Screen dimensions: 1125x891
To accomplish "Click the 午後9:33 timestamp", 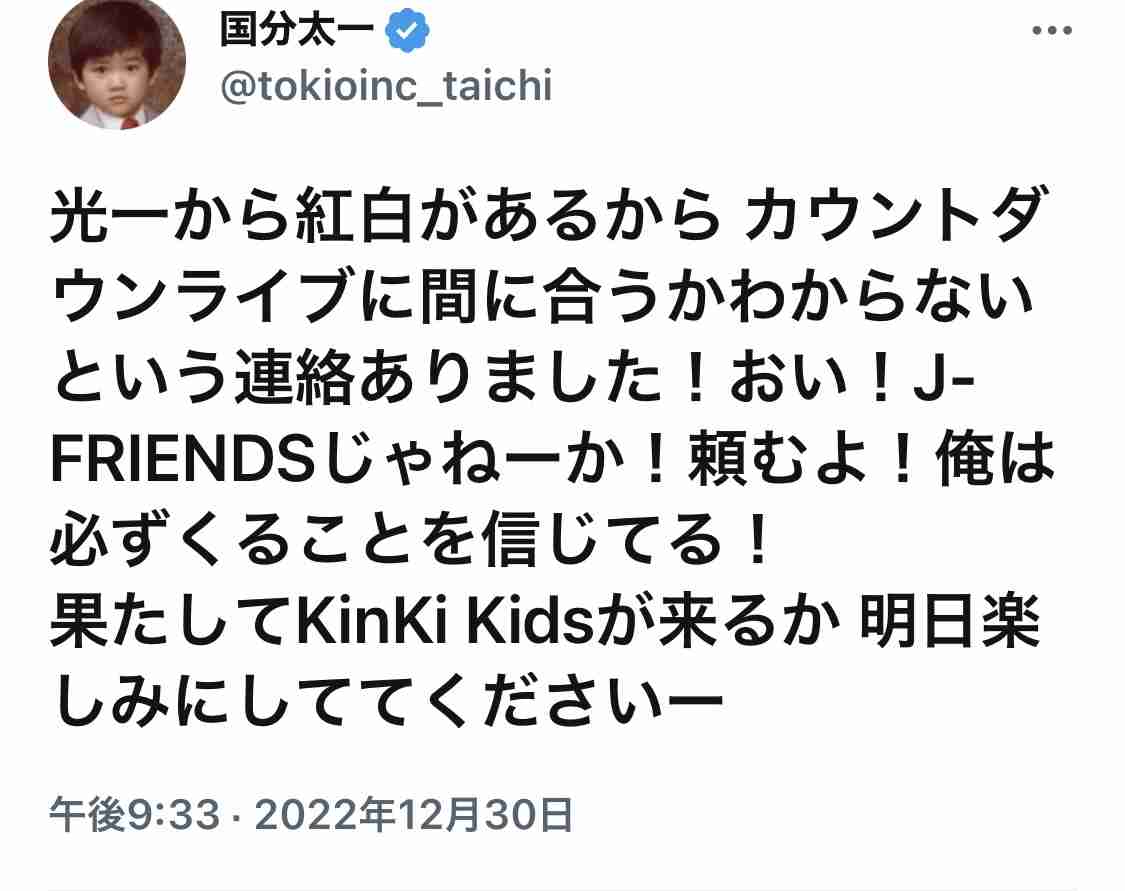I will (x=134, y=815).
